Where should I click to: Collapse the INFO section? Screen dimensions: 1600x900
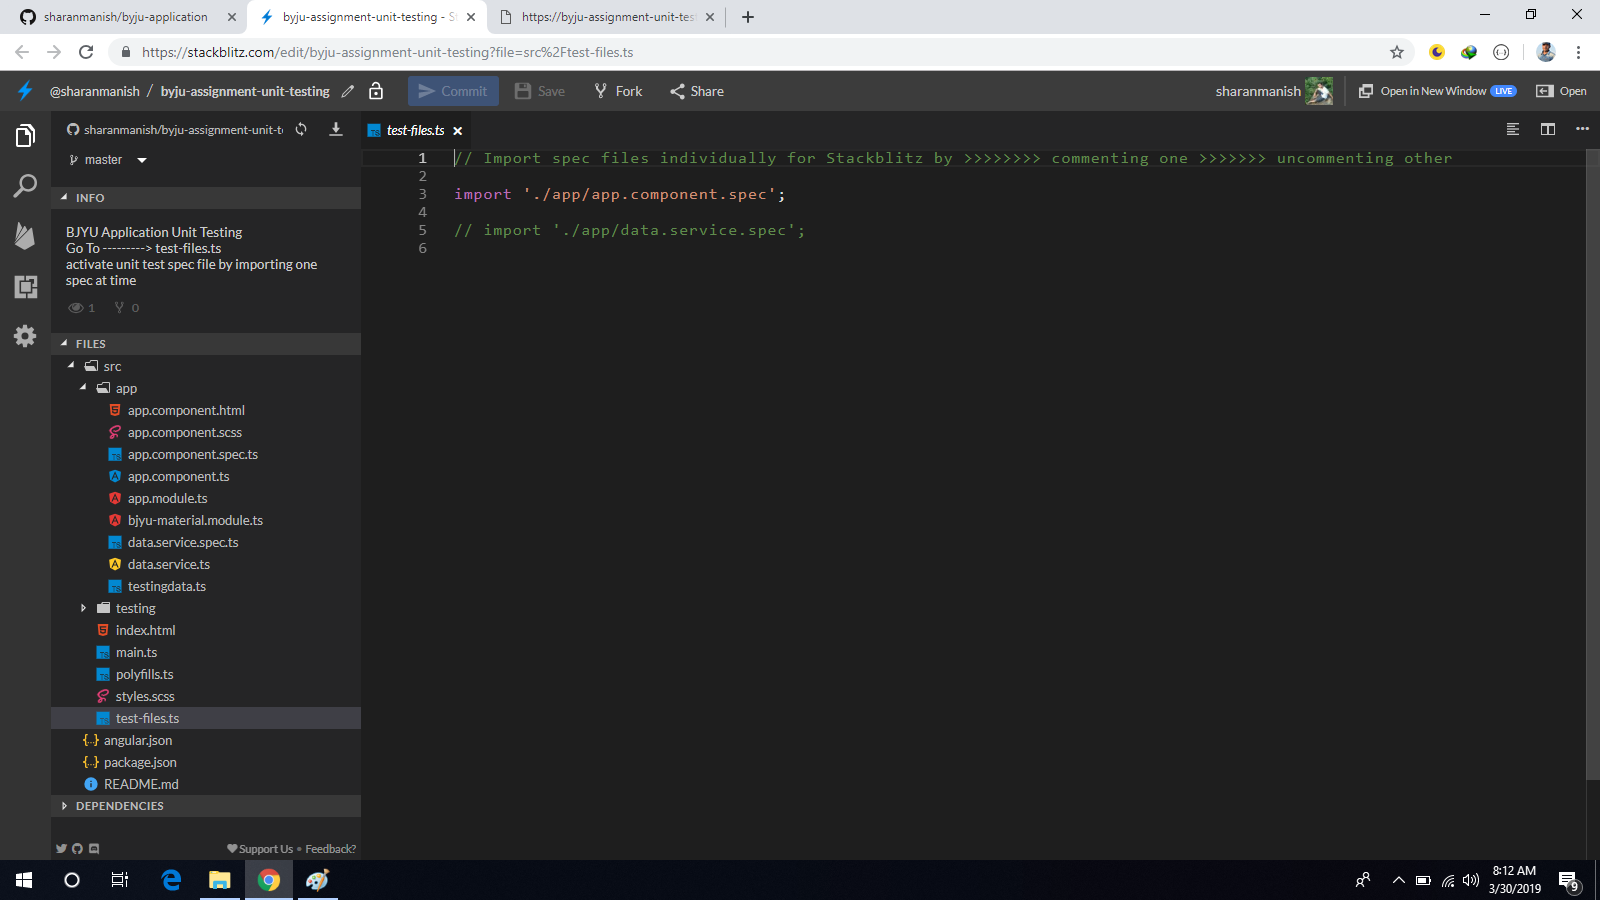(206, 198)
